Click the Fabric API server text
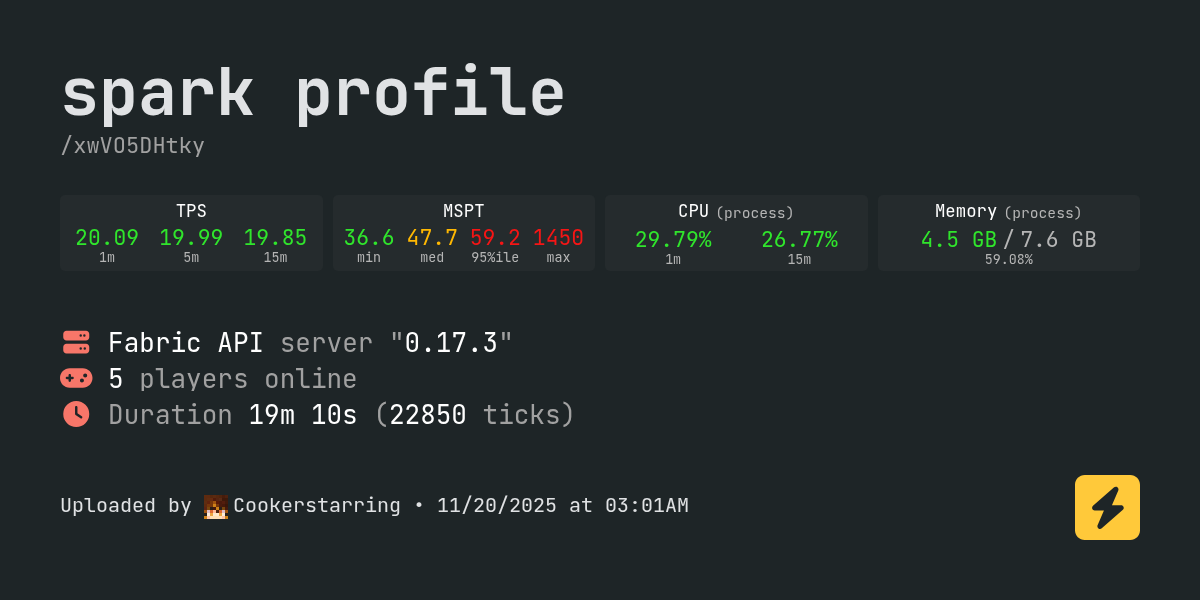Image resolution: width=1200 pixels, height=600 pixels. pos(185,343)
